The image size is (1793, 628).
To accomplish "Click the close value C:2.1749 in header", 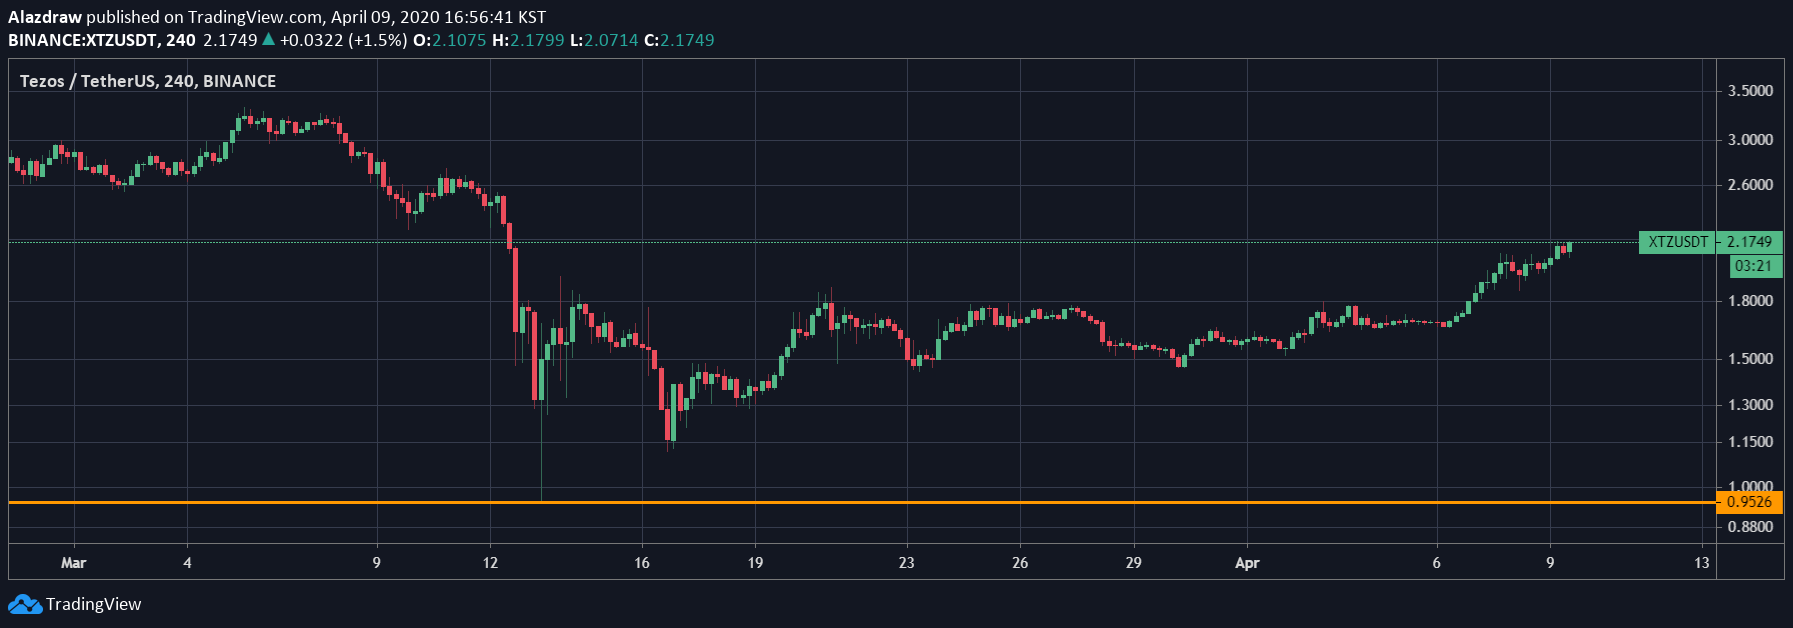I will tap(679, 40).
